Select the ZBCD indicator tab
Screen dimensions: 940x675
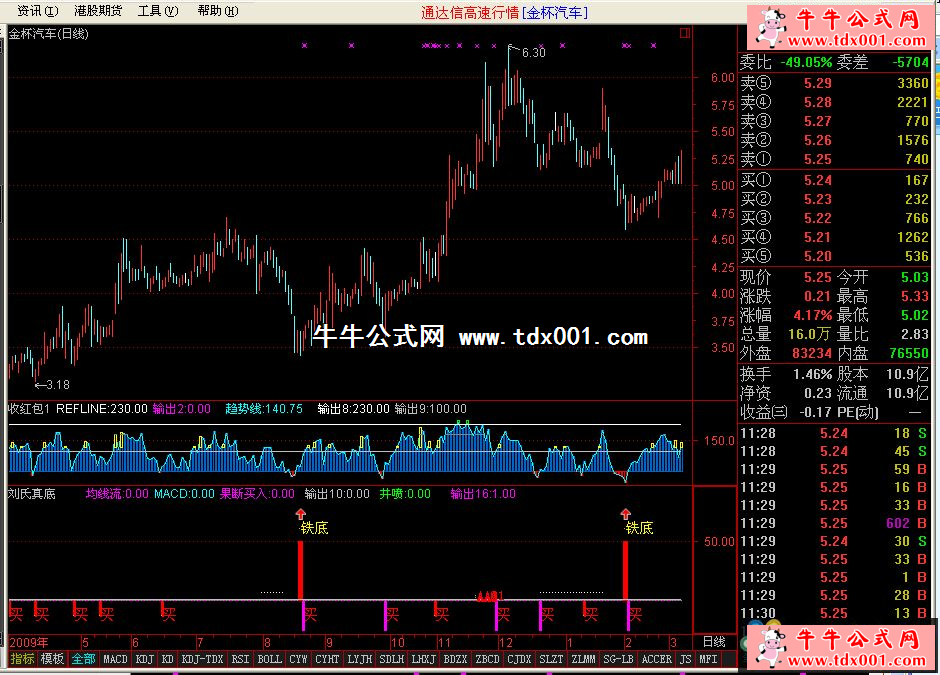click(487, 659)
